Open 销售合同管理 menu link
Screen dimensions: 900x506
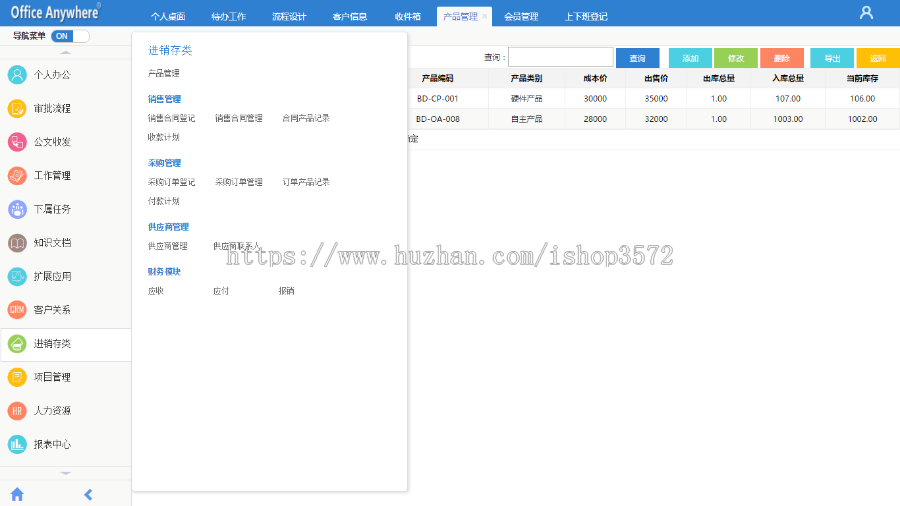pos(239,118)
